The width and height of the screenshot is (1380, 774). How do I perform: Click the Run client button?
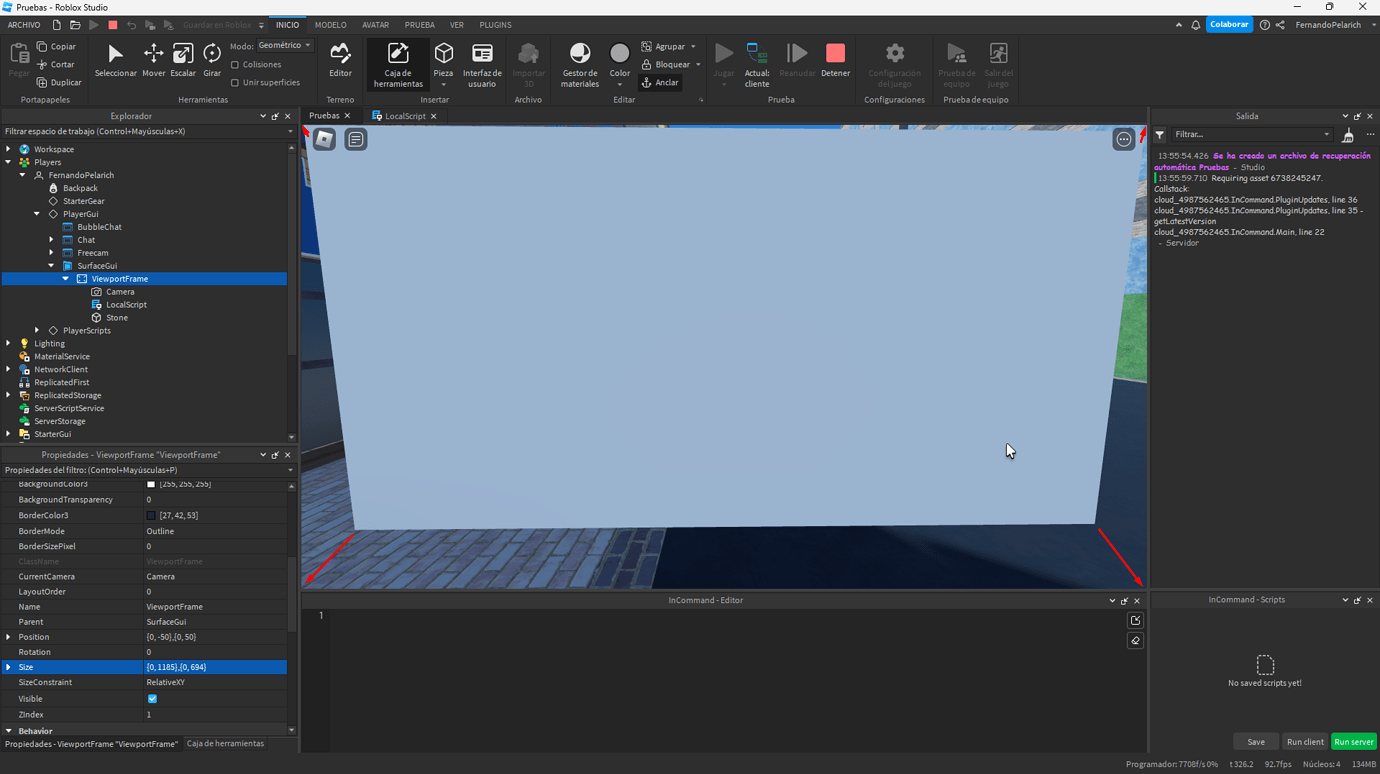(1305, 742)
